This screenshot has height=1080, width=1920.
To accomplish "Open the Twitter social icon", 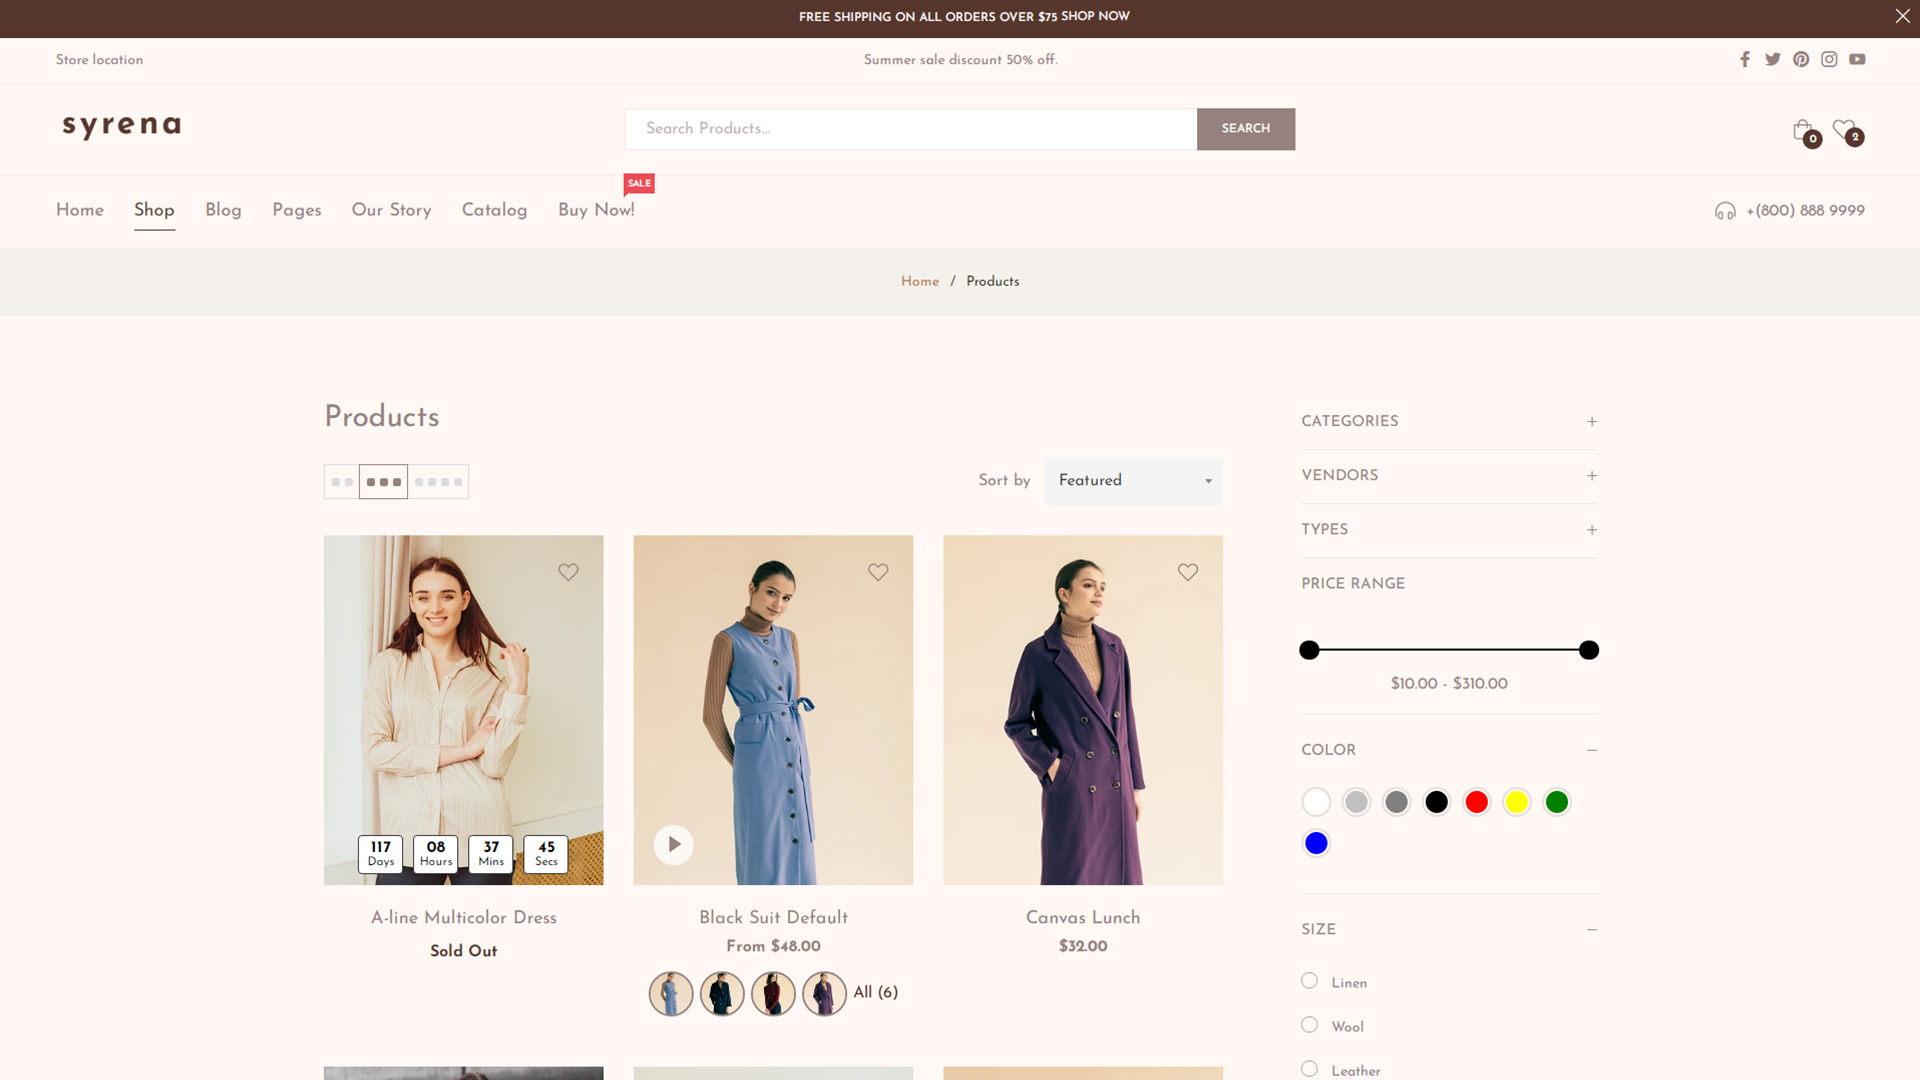I will point(1773,59).
